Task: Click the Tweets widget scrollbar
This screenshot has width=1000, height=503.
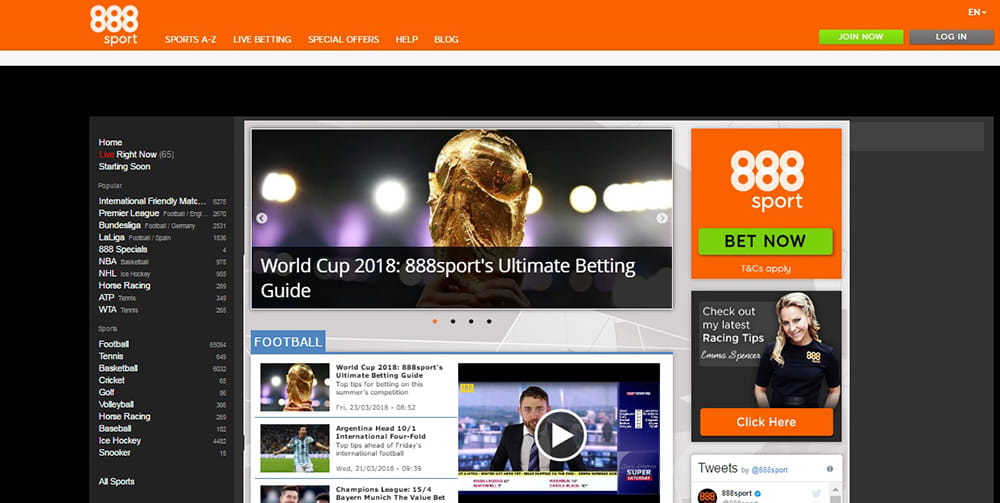Action: pyautogui.click(x=837, y=493)
